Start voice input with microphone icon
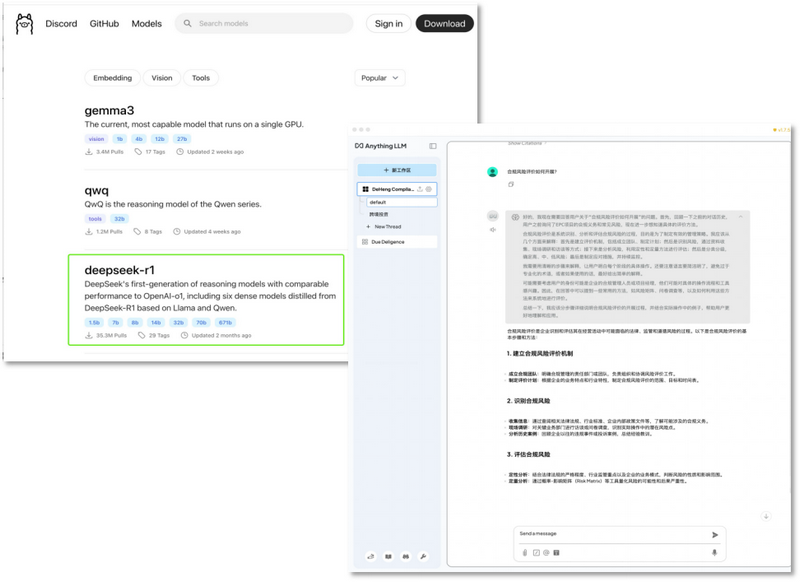The image size is (800, 582). tap(714, 552)
